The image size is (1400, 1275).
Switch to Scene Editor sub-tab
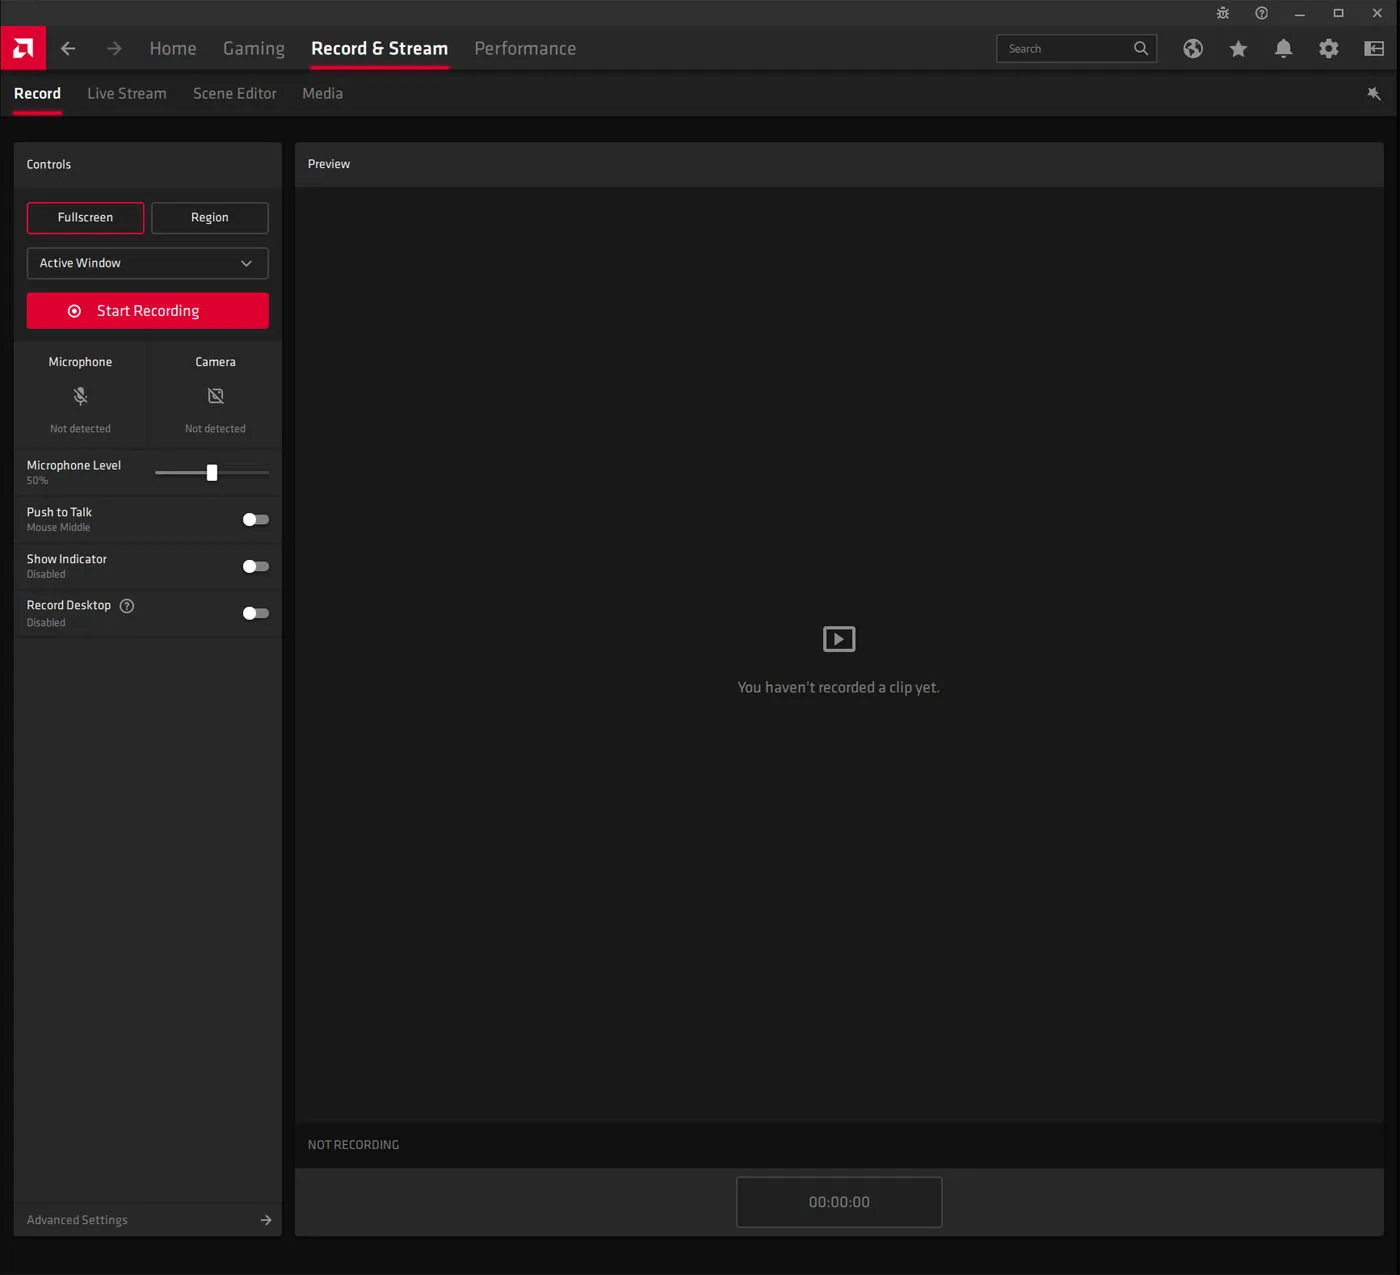tap(235, 93)
